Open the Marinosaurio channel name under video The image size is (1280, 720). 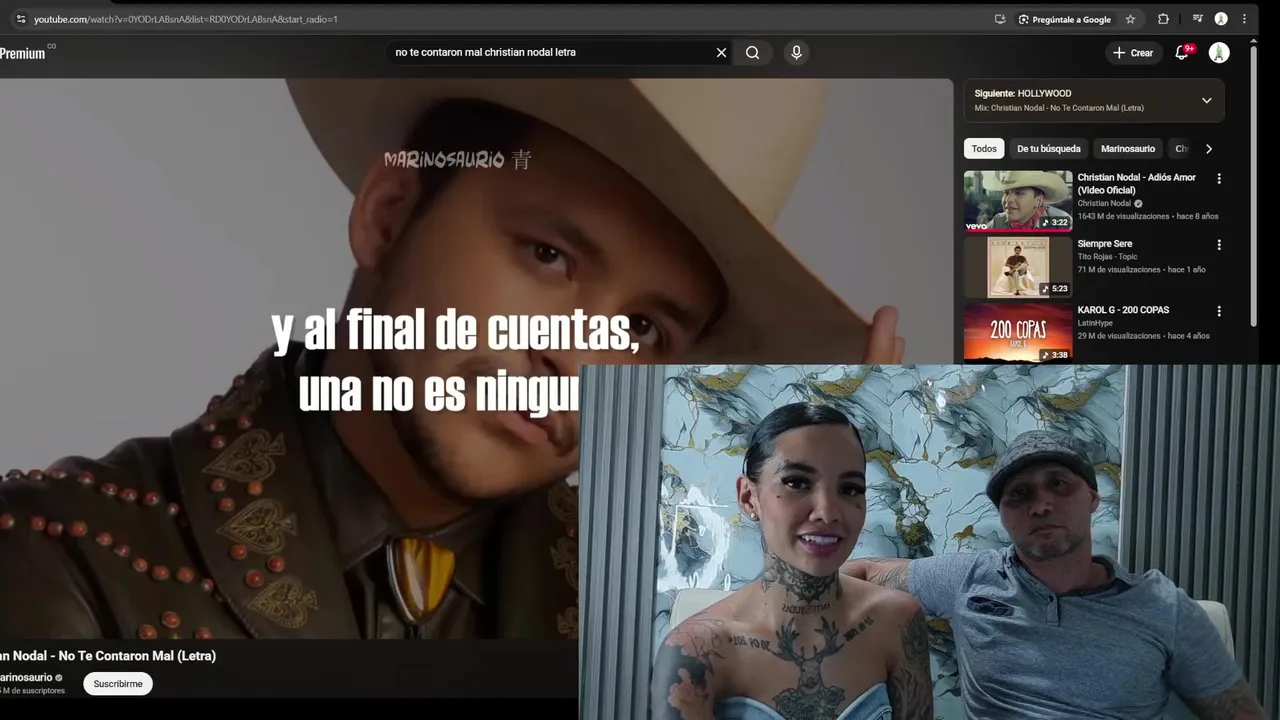pos(27,677)
